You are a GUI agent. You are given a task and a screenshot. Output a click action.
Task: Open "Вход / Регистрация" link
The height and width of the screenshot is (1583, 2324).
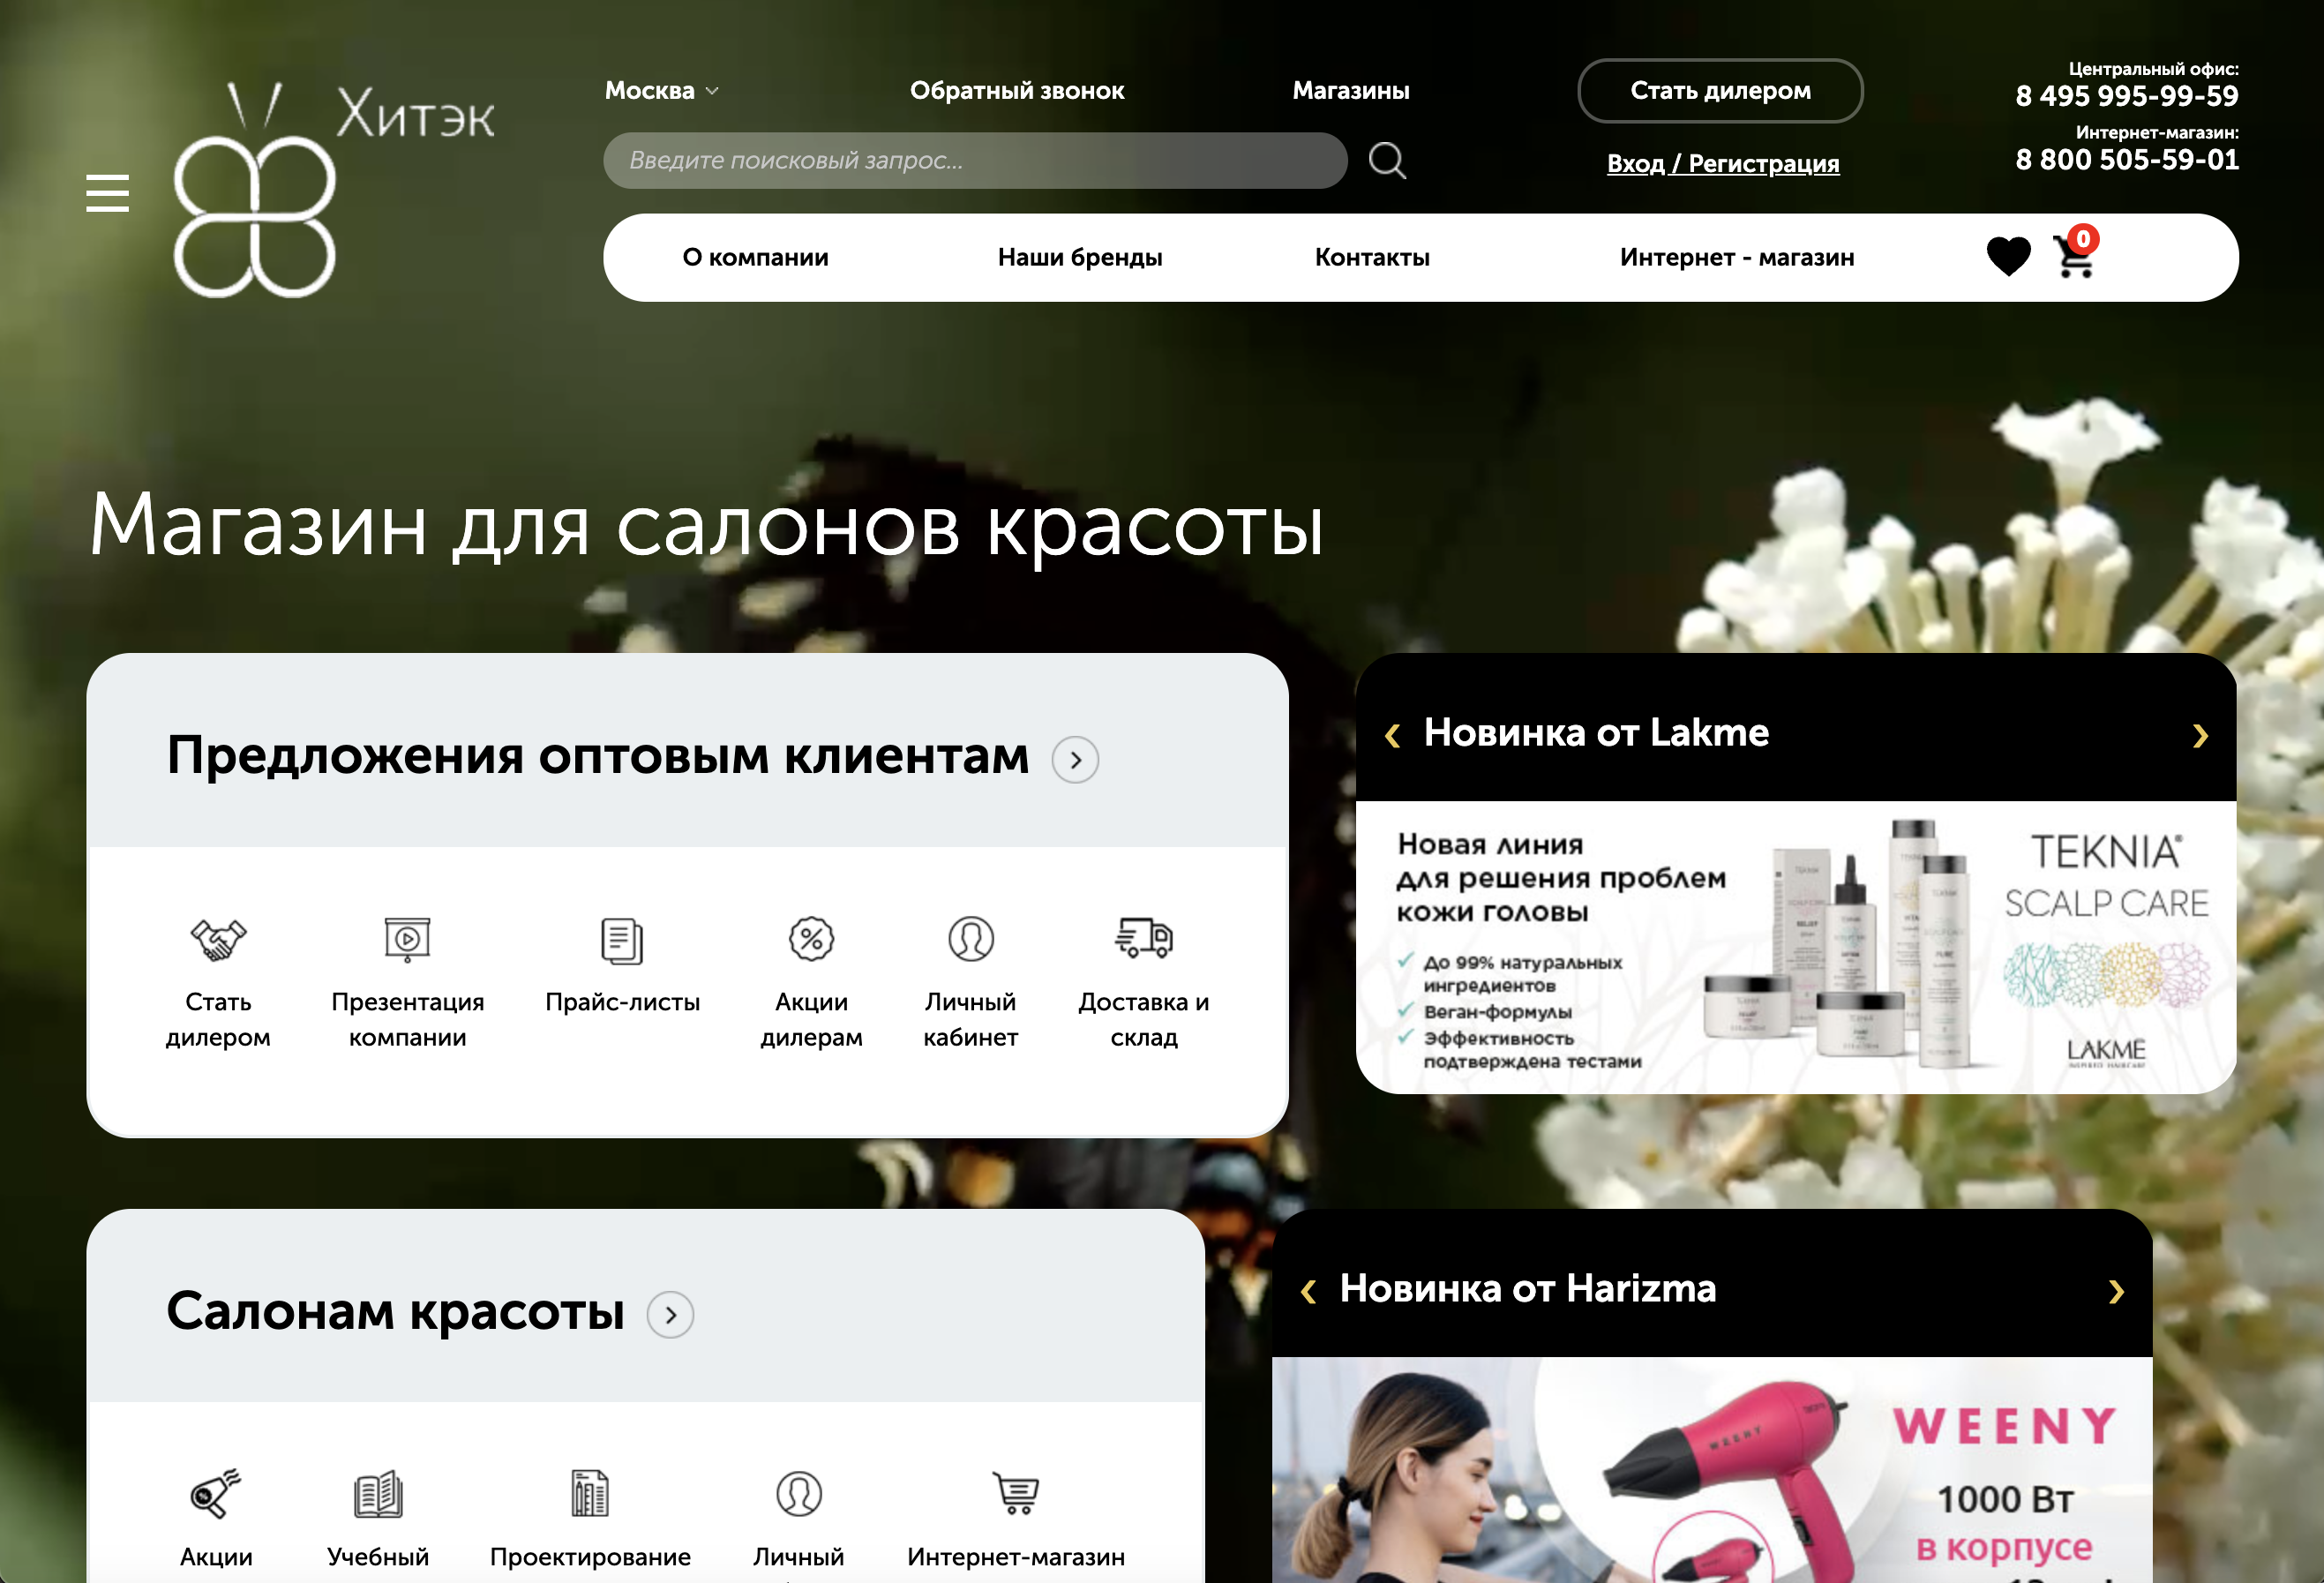coord(1723,163)
